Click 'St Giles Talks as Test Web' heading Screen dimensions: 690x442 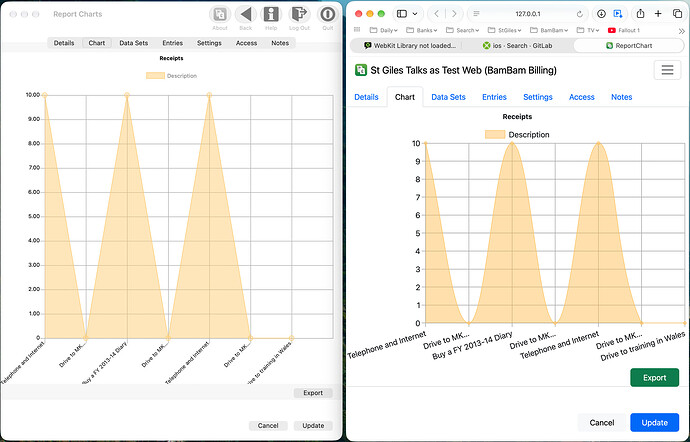click(x=463, y=70)
